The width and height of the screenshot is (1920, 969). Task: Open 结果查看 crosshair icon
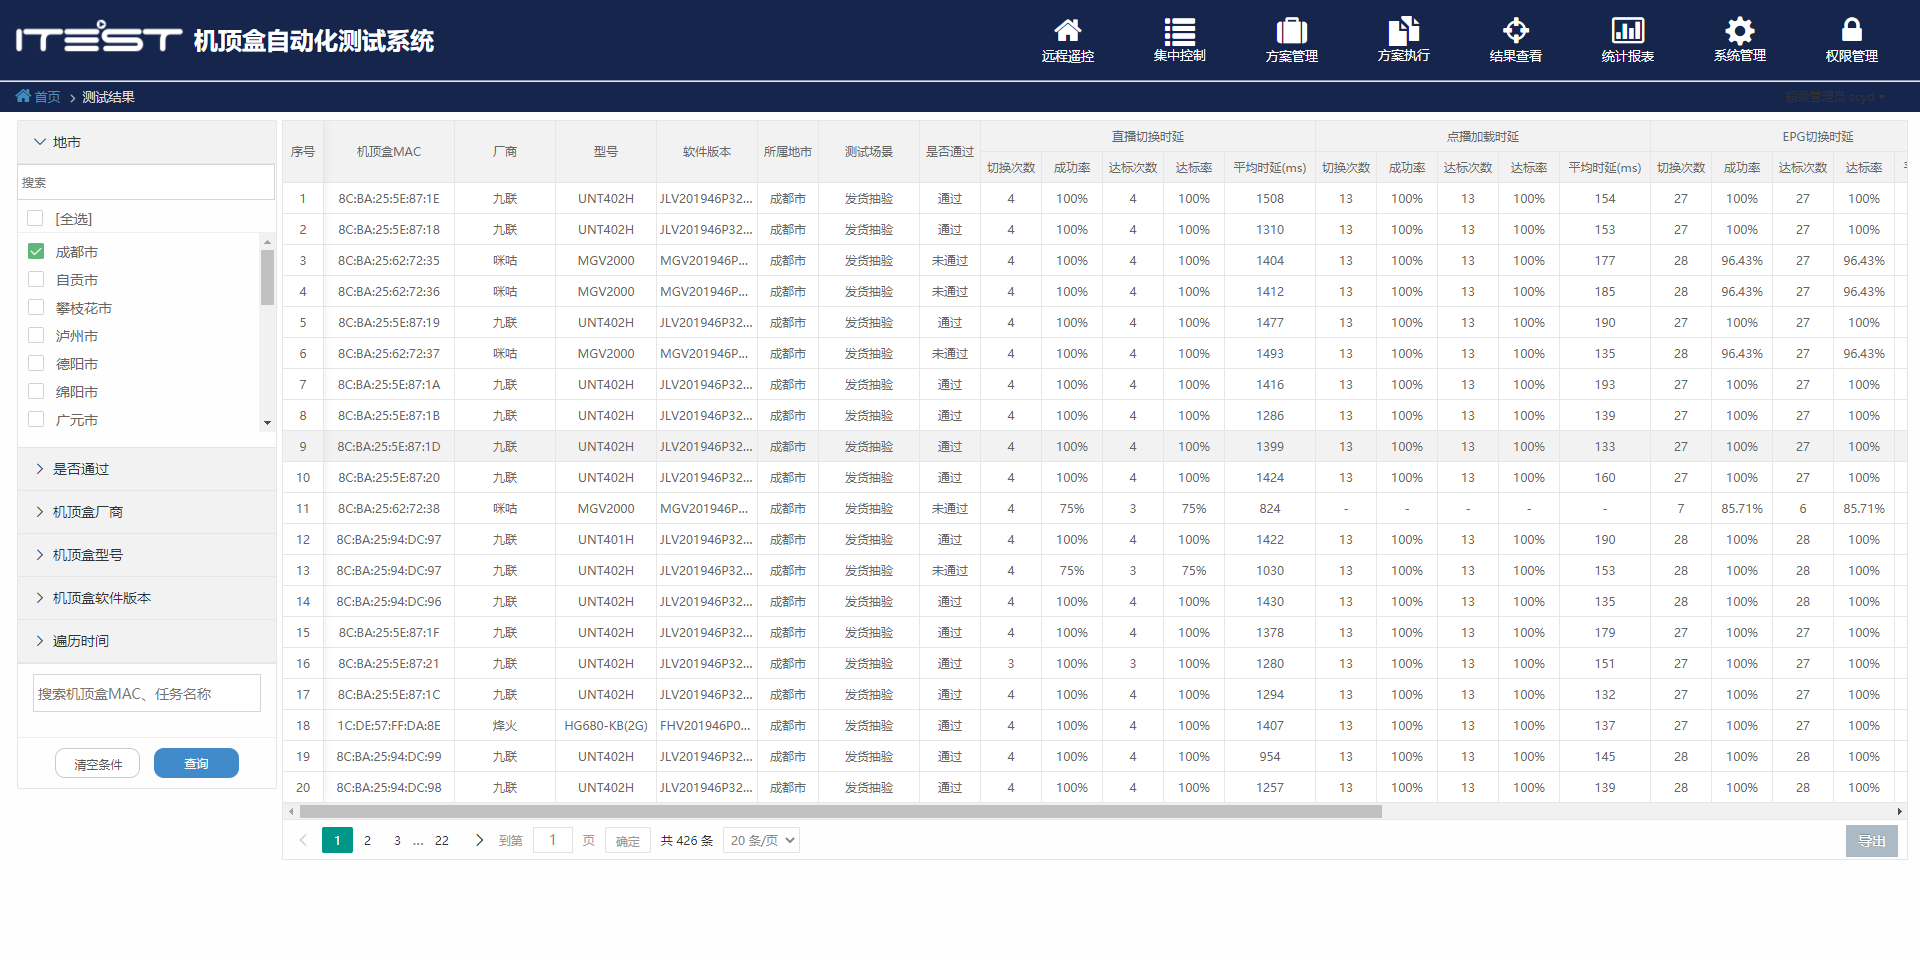coord(1515,31)
